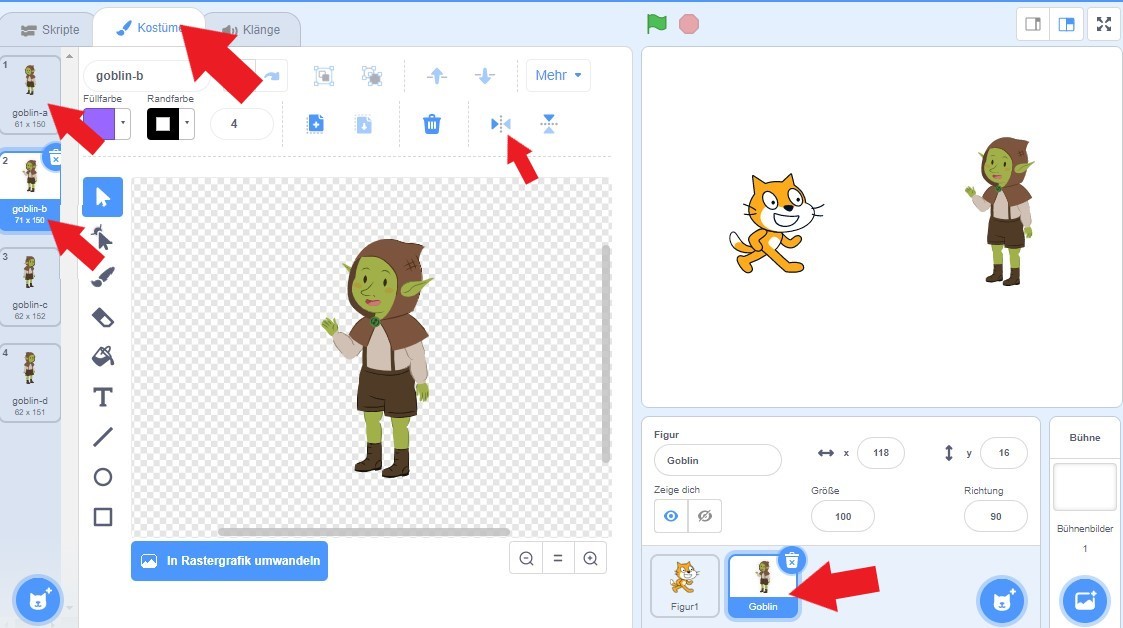Click the red stop button

[689, 24]
